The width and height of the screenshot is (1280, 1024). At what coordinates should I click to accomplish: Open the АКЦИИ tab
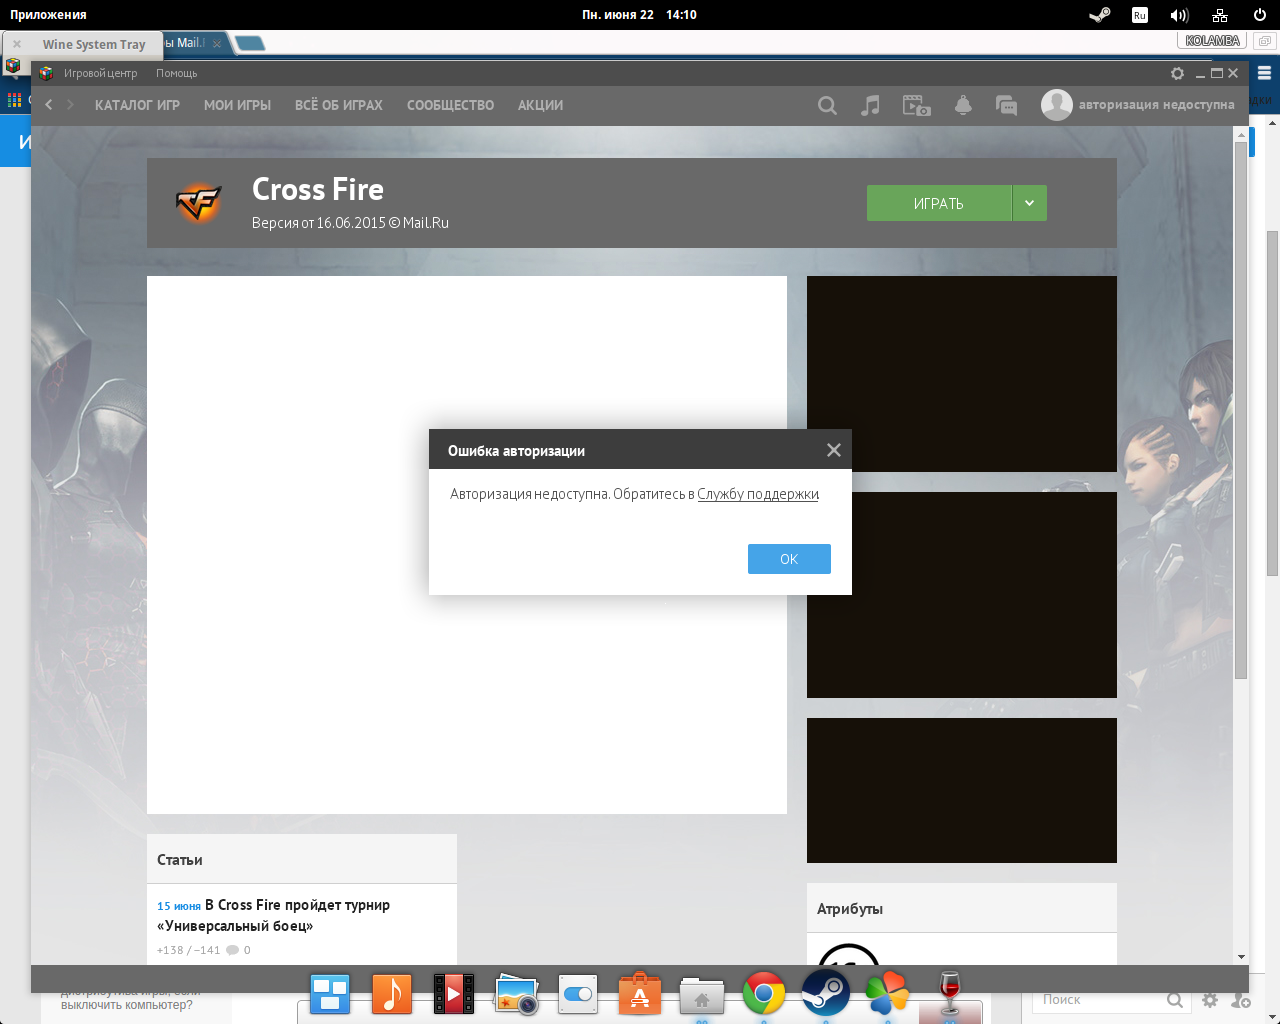tap(540, 105)
